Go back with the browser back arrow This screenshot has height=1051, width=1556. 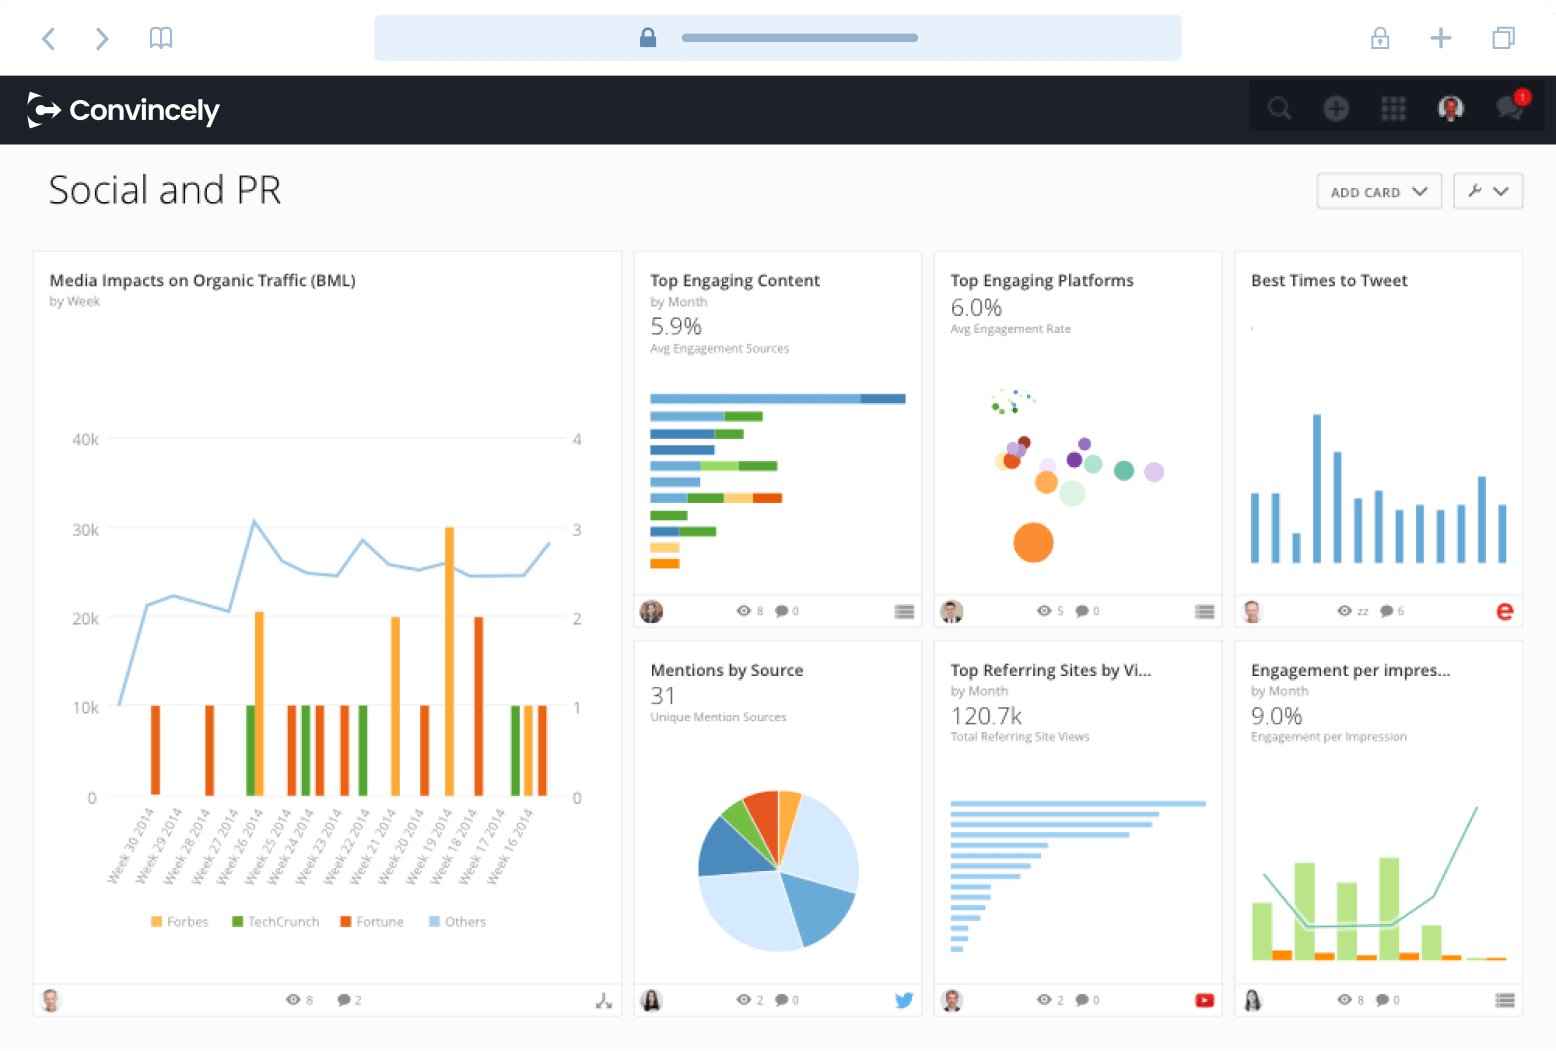coord(48,38)
